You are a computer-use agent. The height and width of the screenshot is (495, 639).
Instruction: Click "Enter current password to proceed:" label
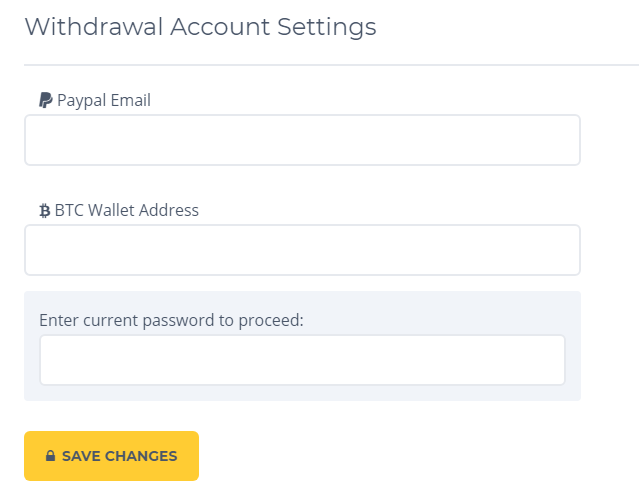point(171,320)
